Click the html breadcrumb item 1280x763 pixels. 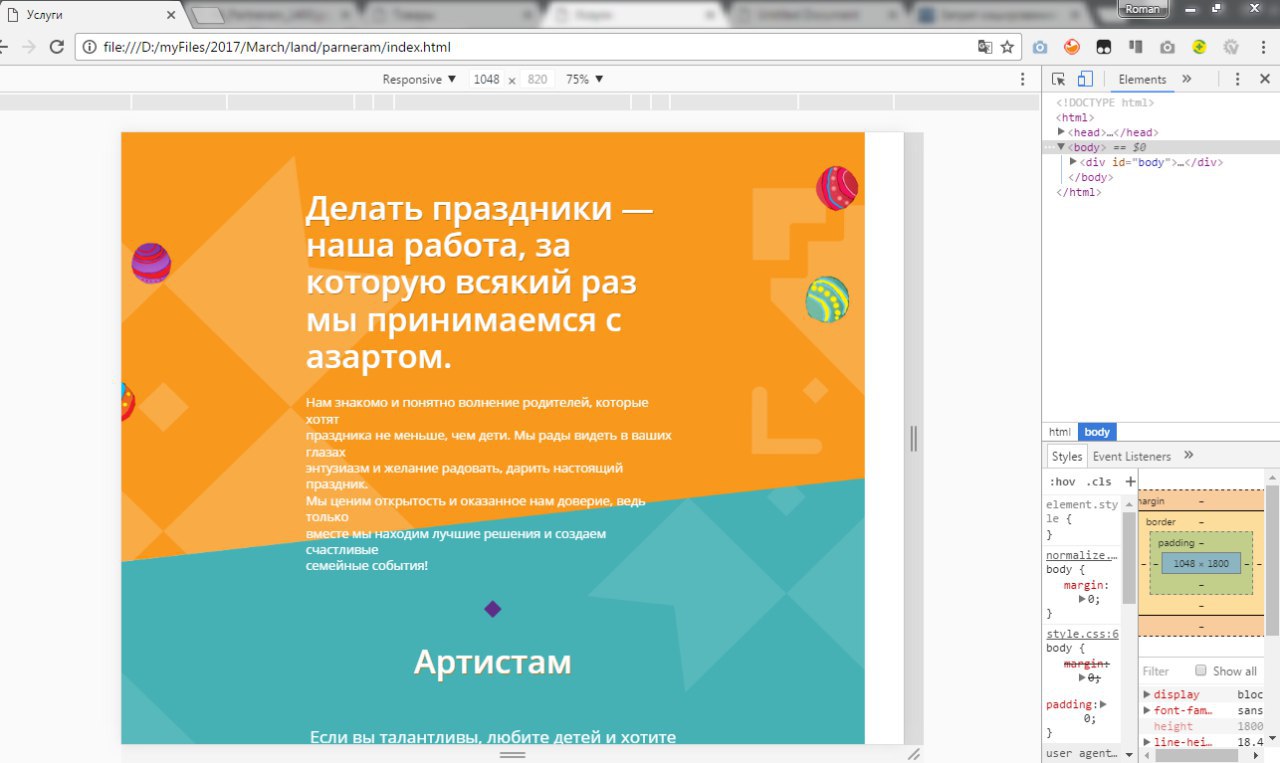point(1059,432)
